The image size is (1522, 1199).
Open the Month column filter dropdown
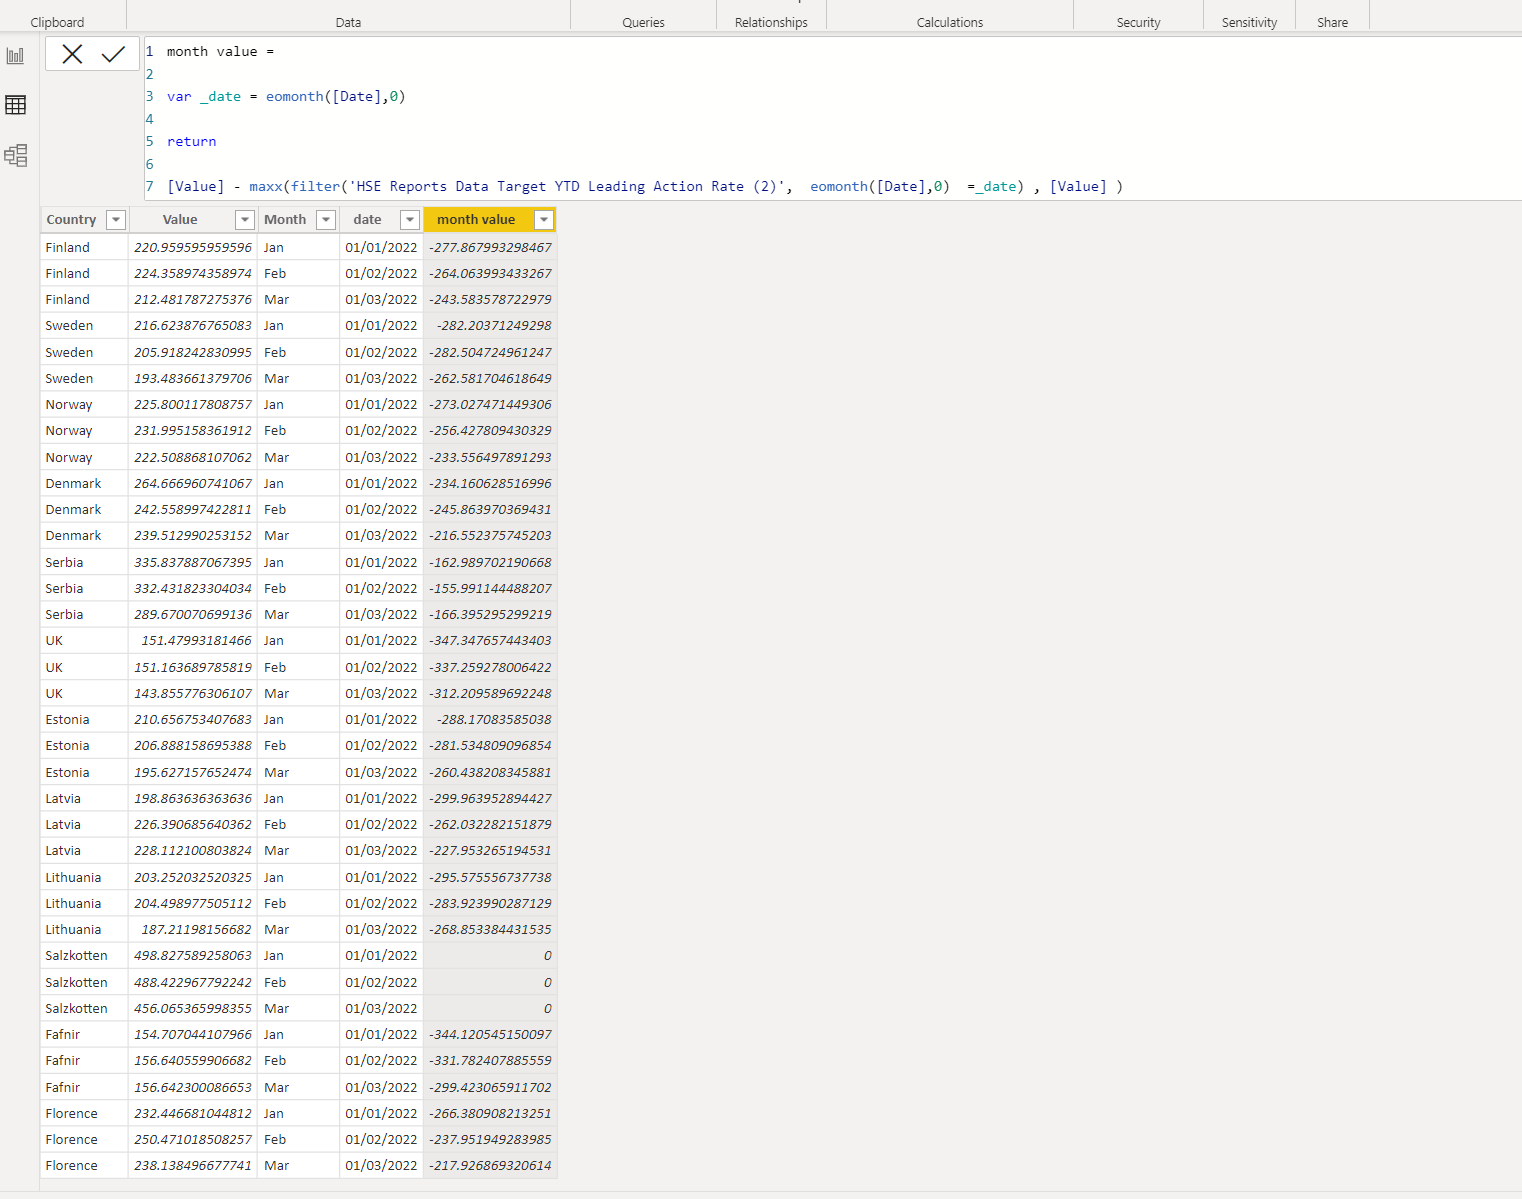[326, 220]
